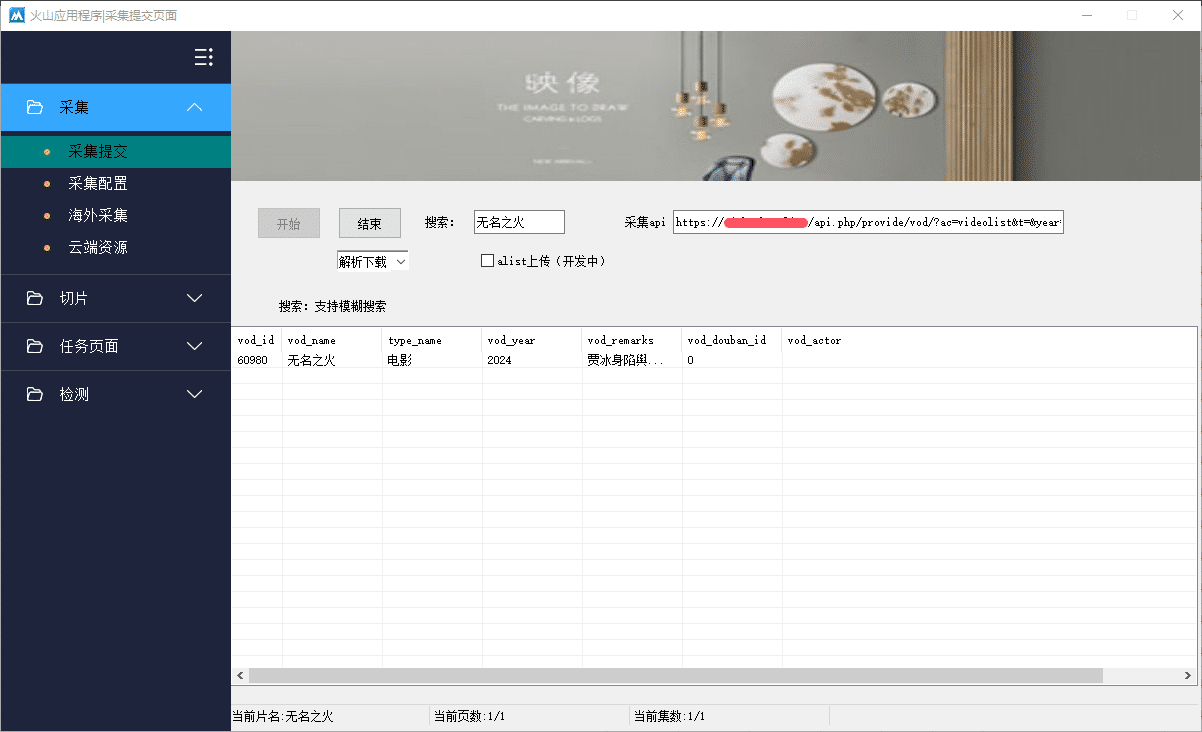
Task: Click the folder icon beside 切片
Action: pyautogui.click(x=35, y=298)
